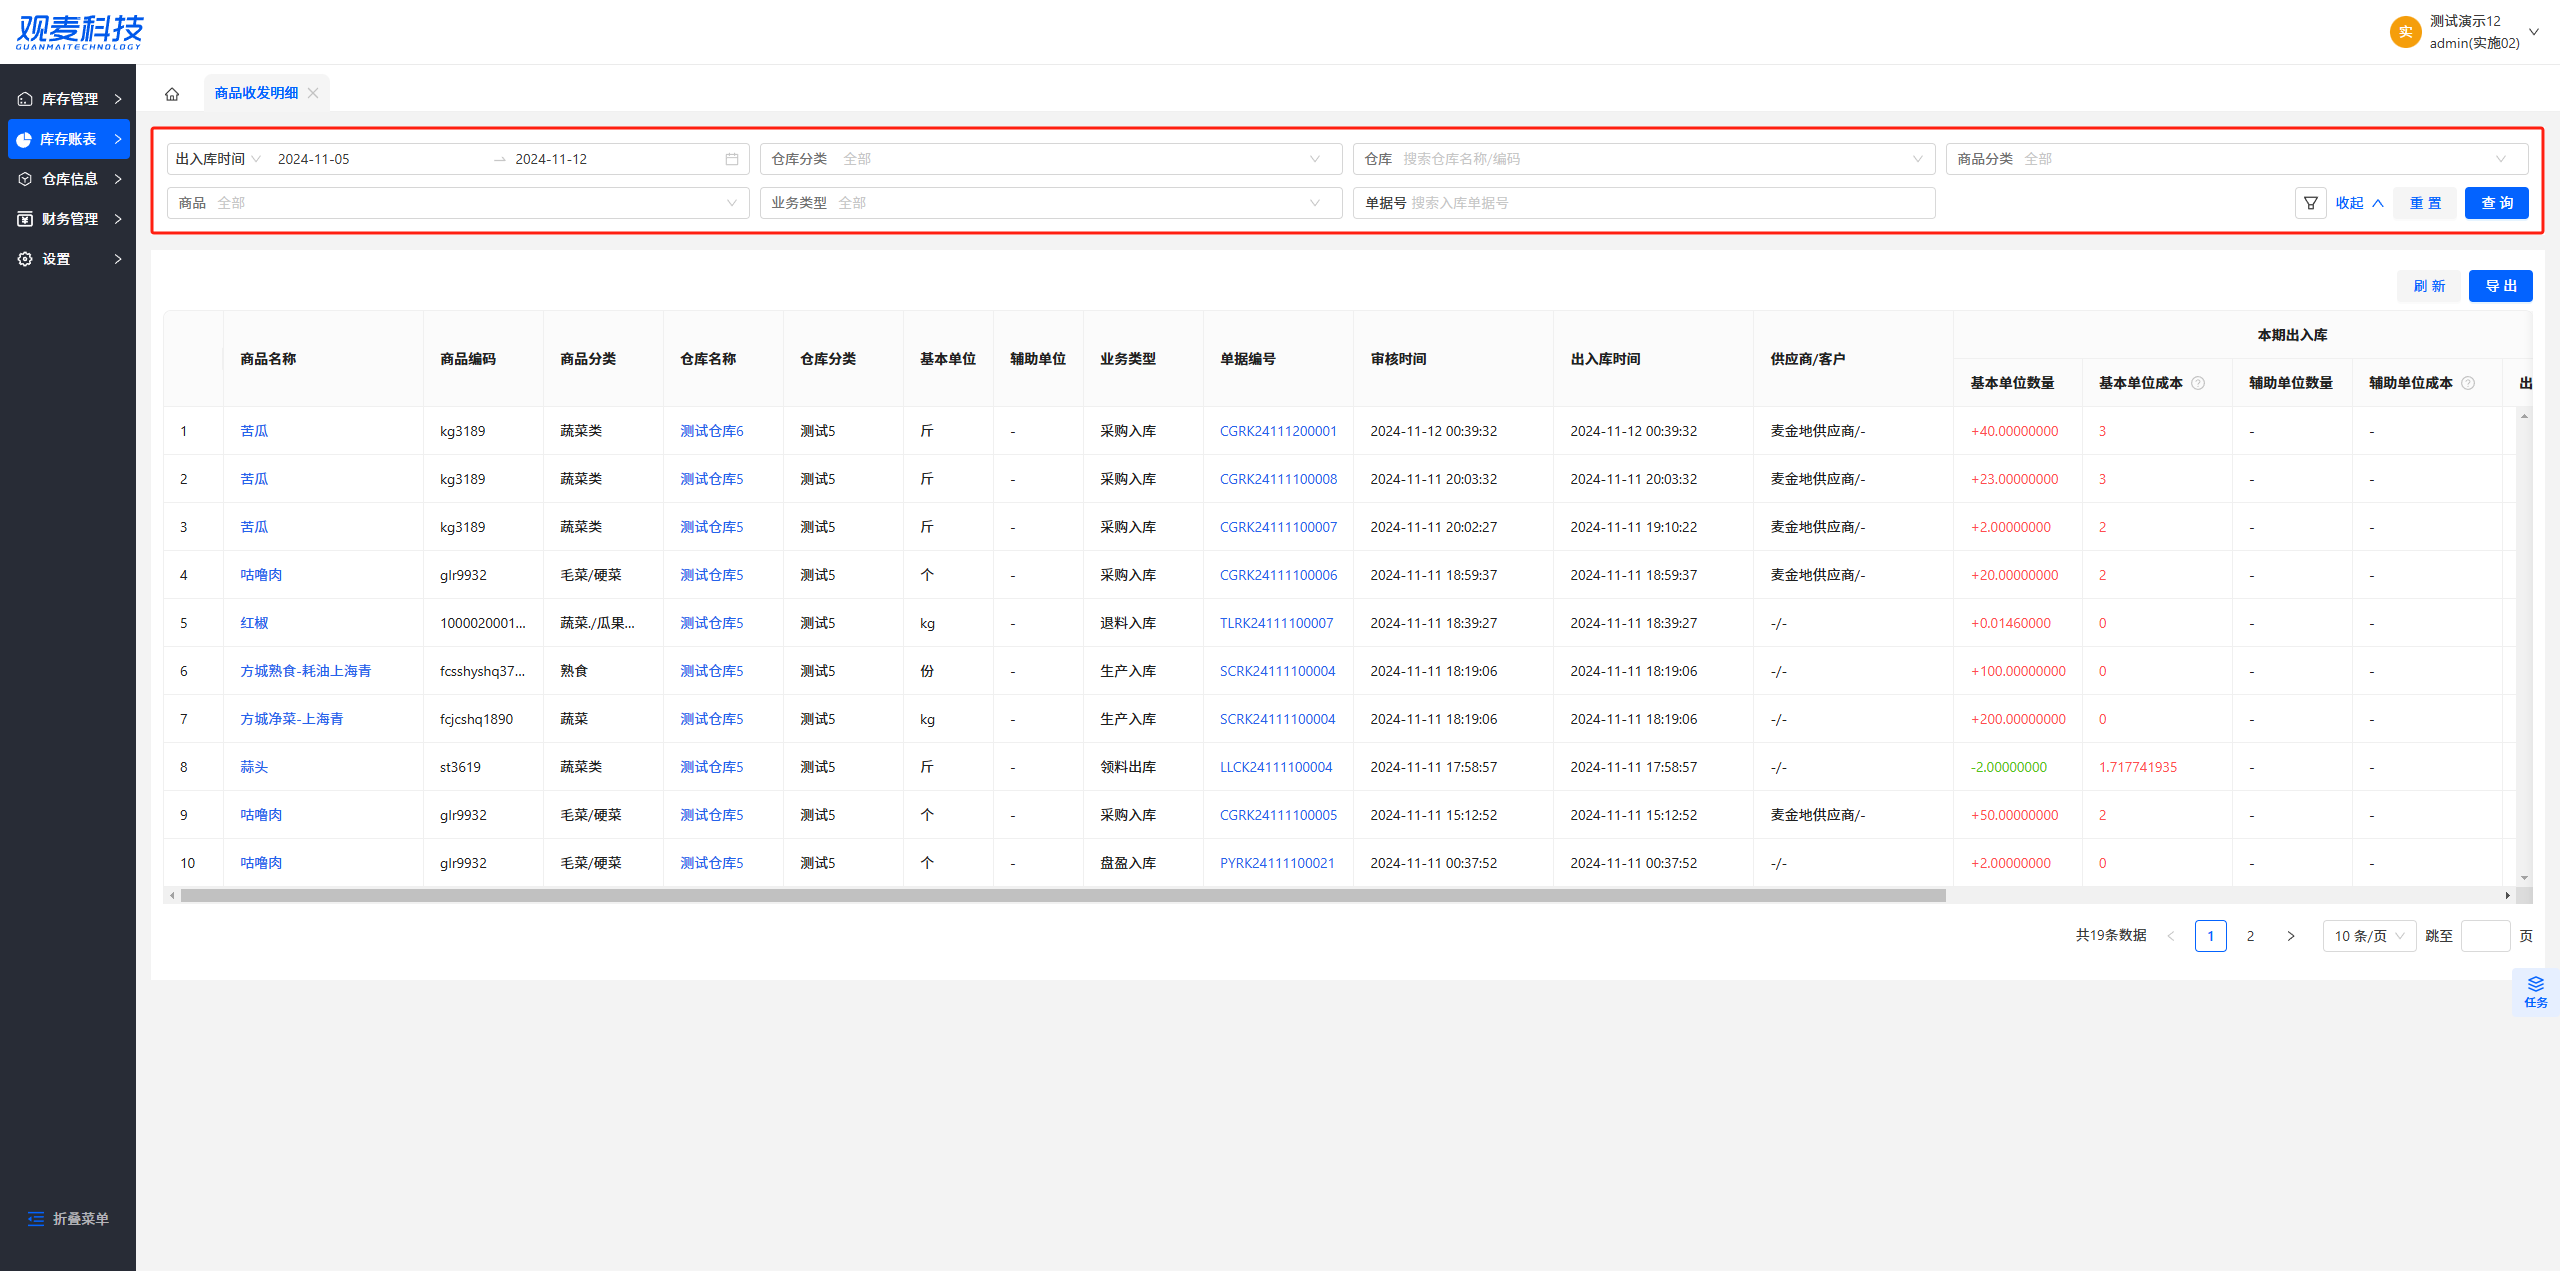Collapse filters with 收起 toggle
This screenshot has width=2560, height=1271.
(x=2359, y=203)
